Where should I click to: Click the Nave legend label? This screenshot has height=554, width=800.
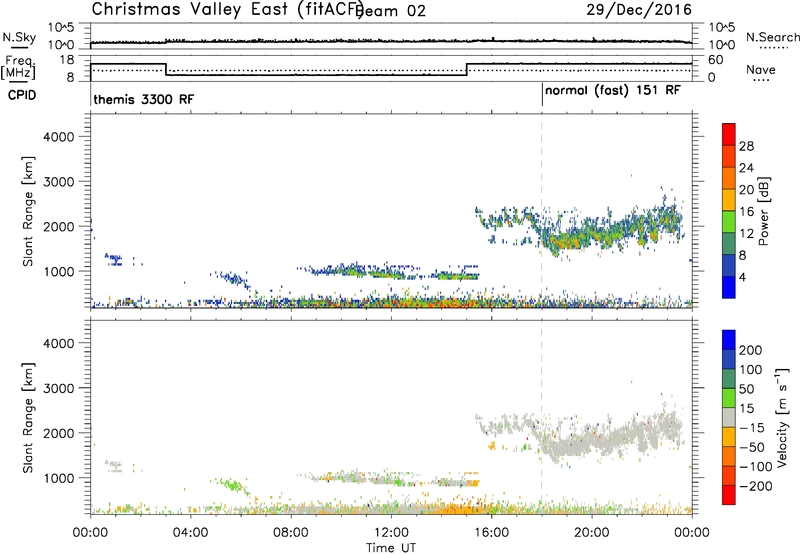click(761, 70)
